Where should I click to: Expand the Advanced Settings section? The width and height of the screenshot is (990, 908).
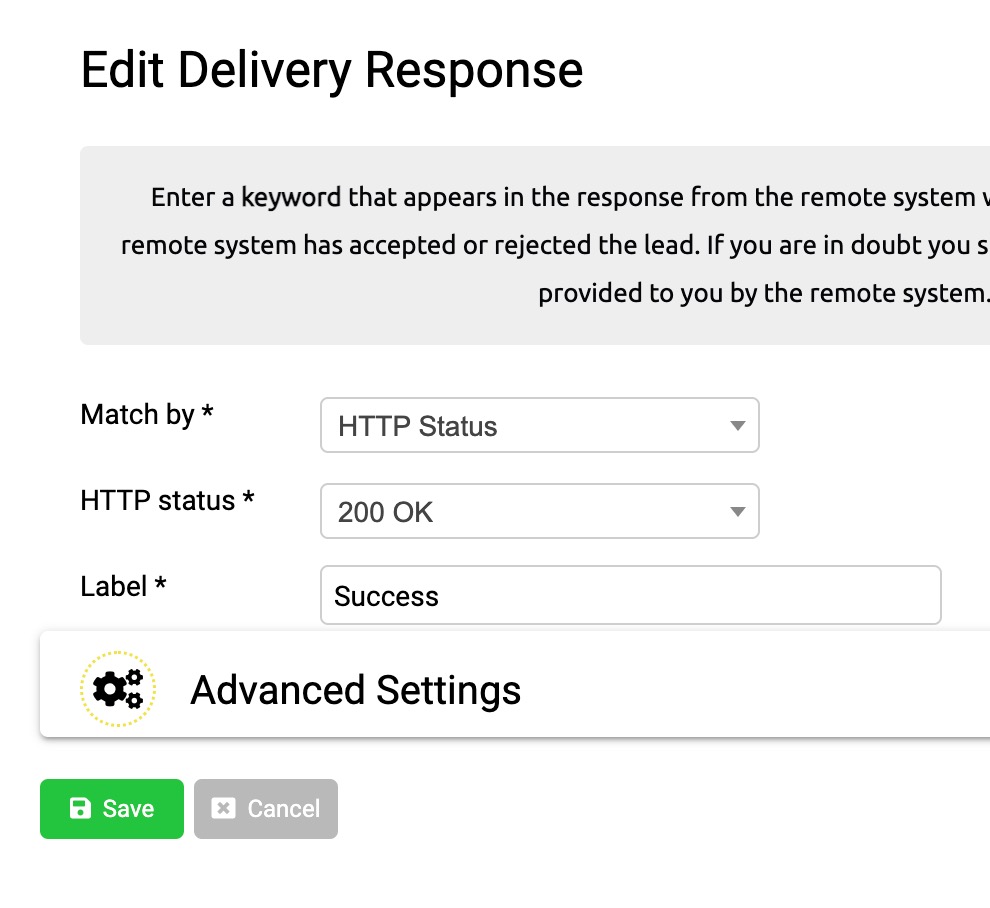coord(355,690)
